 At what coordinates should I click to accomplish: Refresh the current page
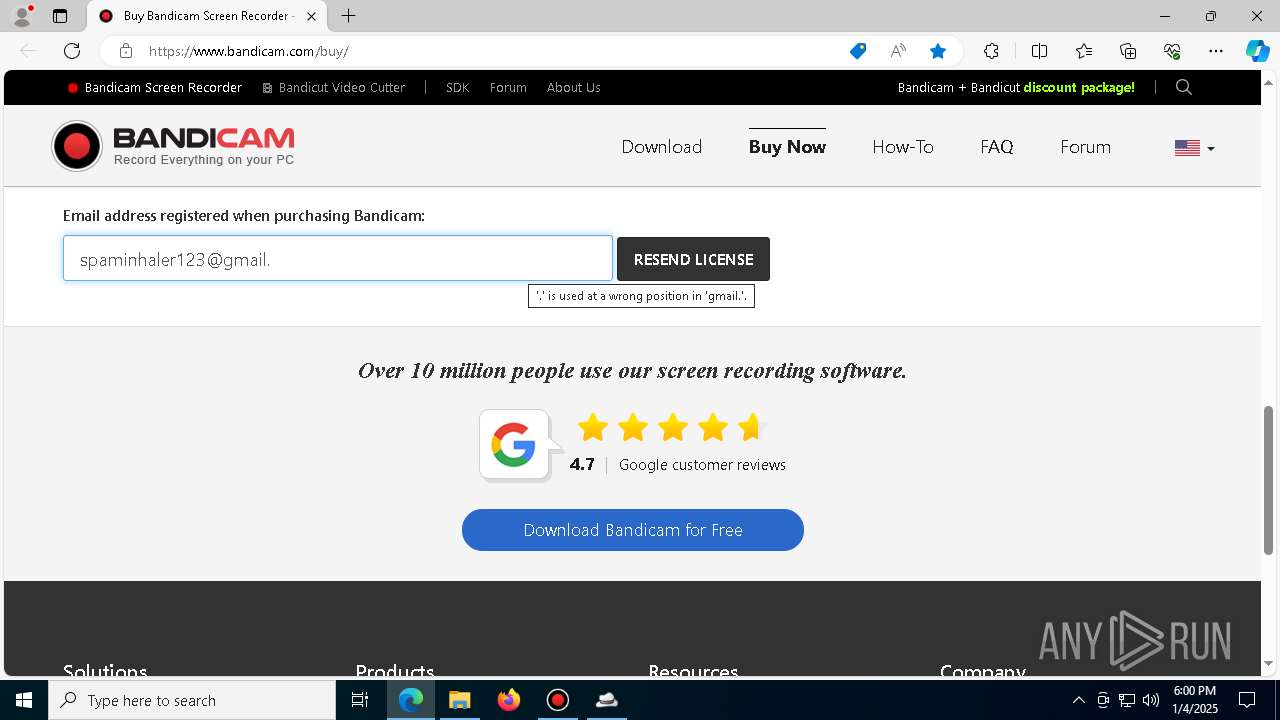72,51
